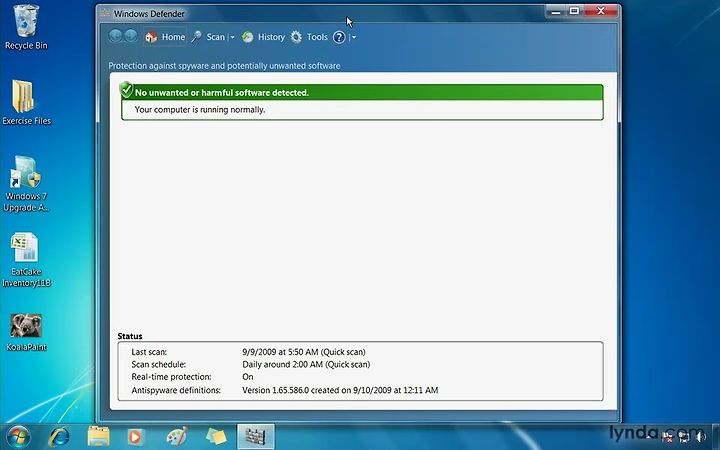Open the network tray icon
Image resolution: width=720 pixels, height=450 pixels.
click(684, 437)
